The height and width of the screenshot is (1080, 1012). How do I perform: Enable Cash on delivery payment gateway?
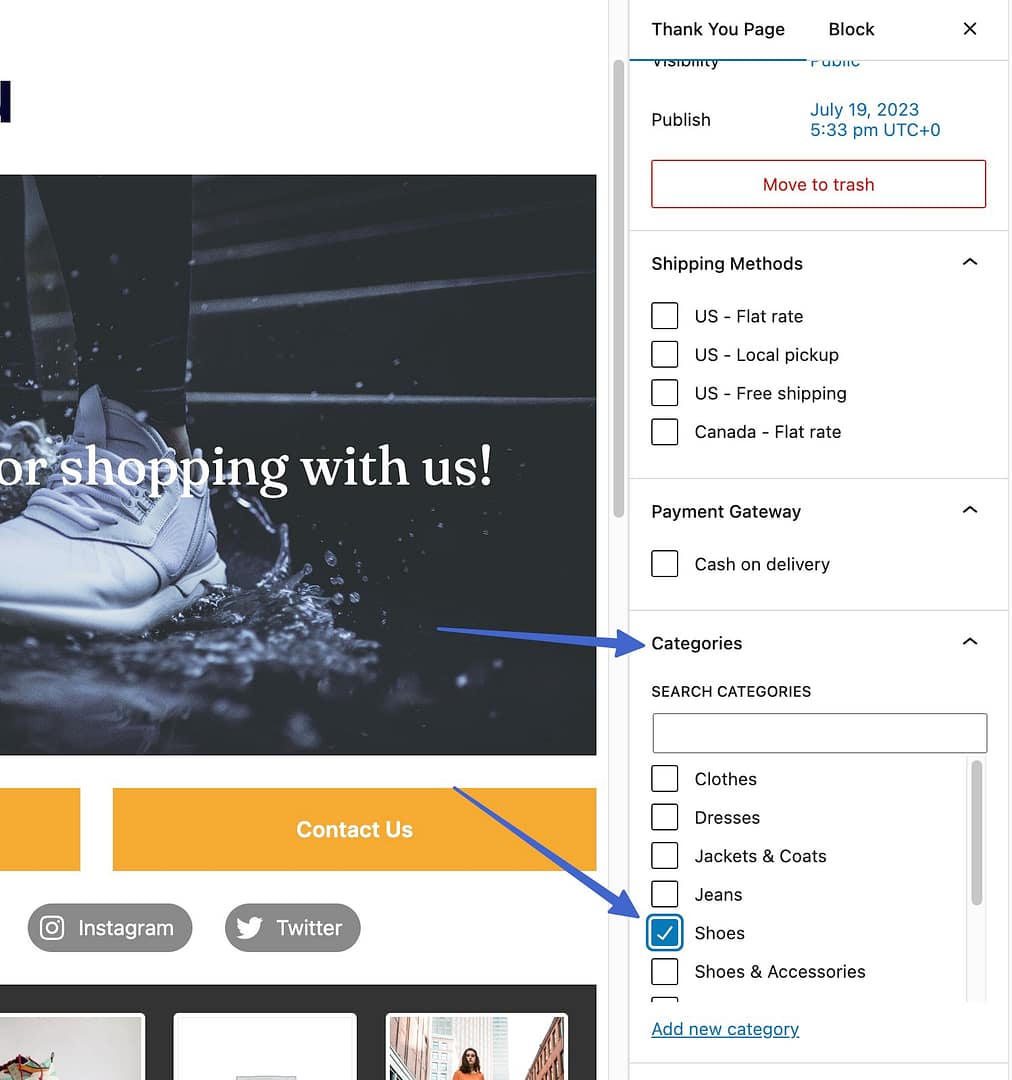665,564
